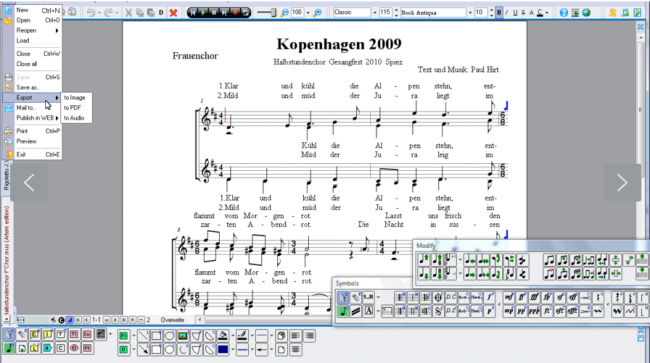Click text A tool in Symbols panel
The height and width of the screenshot is (363, 650).
(x=369, y=311)
